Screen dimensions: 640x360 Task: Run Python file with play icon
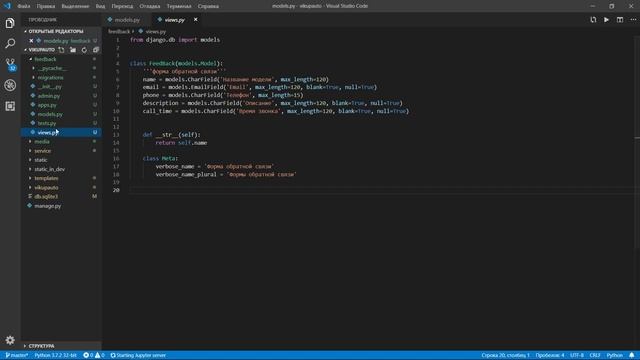[607, 20]
